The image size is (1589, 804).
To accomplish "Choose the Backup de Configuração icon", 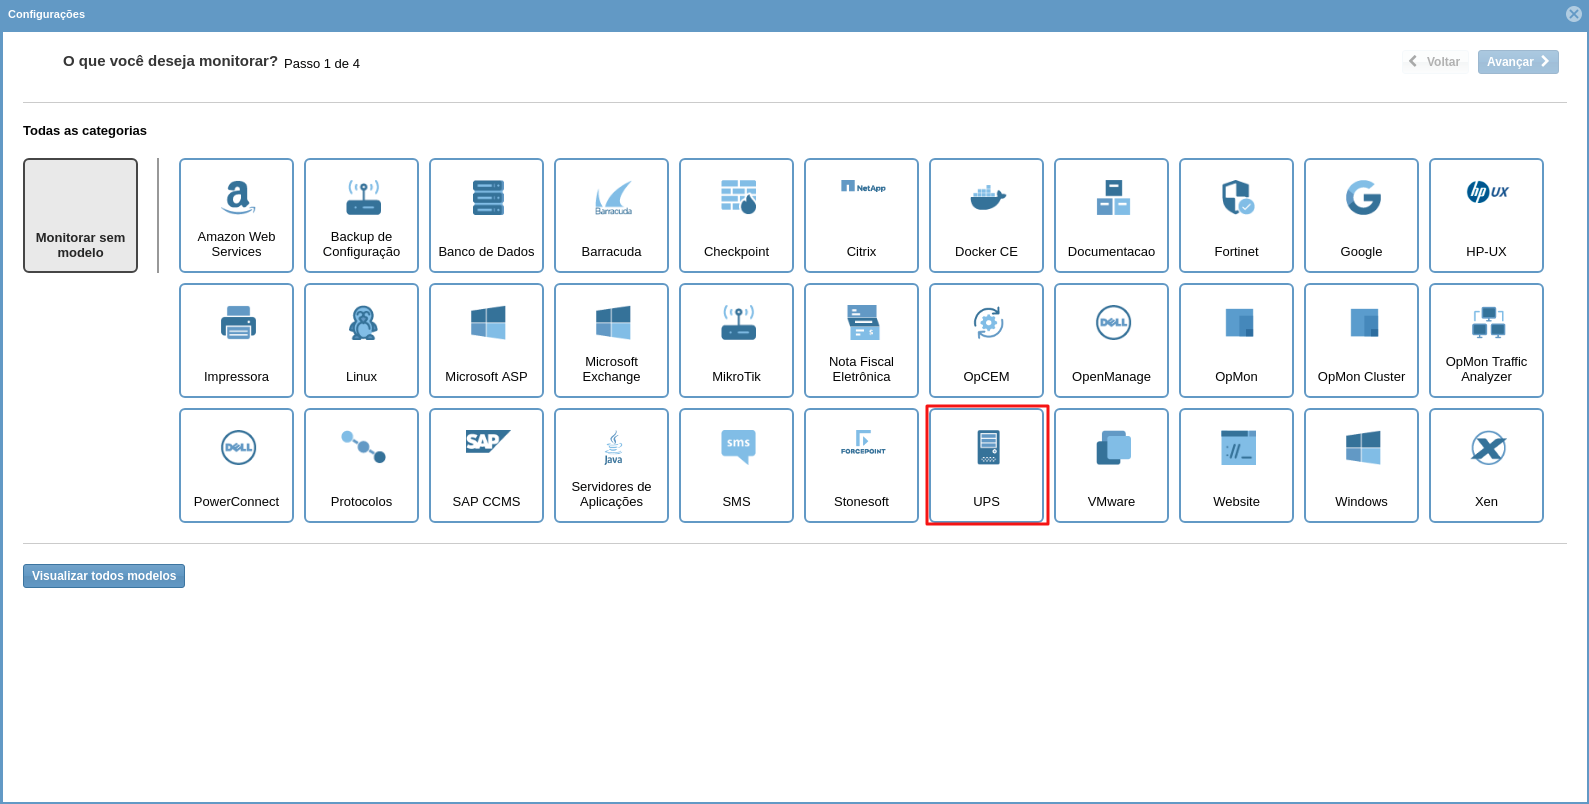I will 363,197.
